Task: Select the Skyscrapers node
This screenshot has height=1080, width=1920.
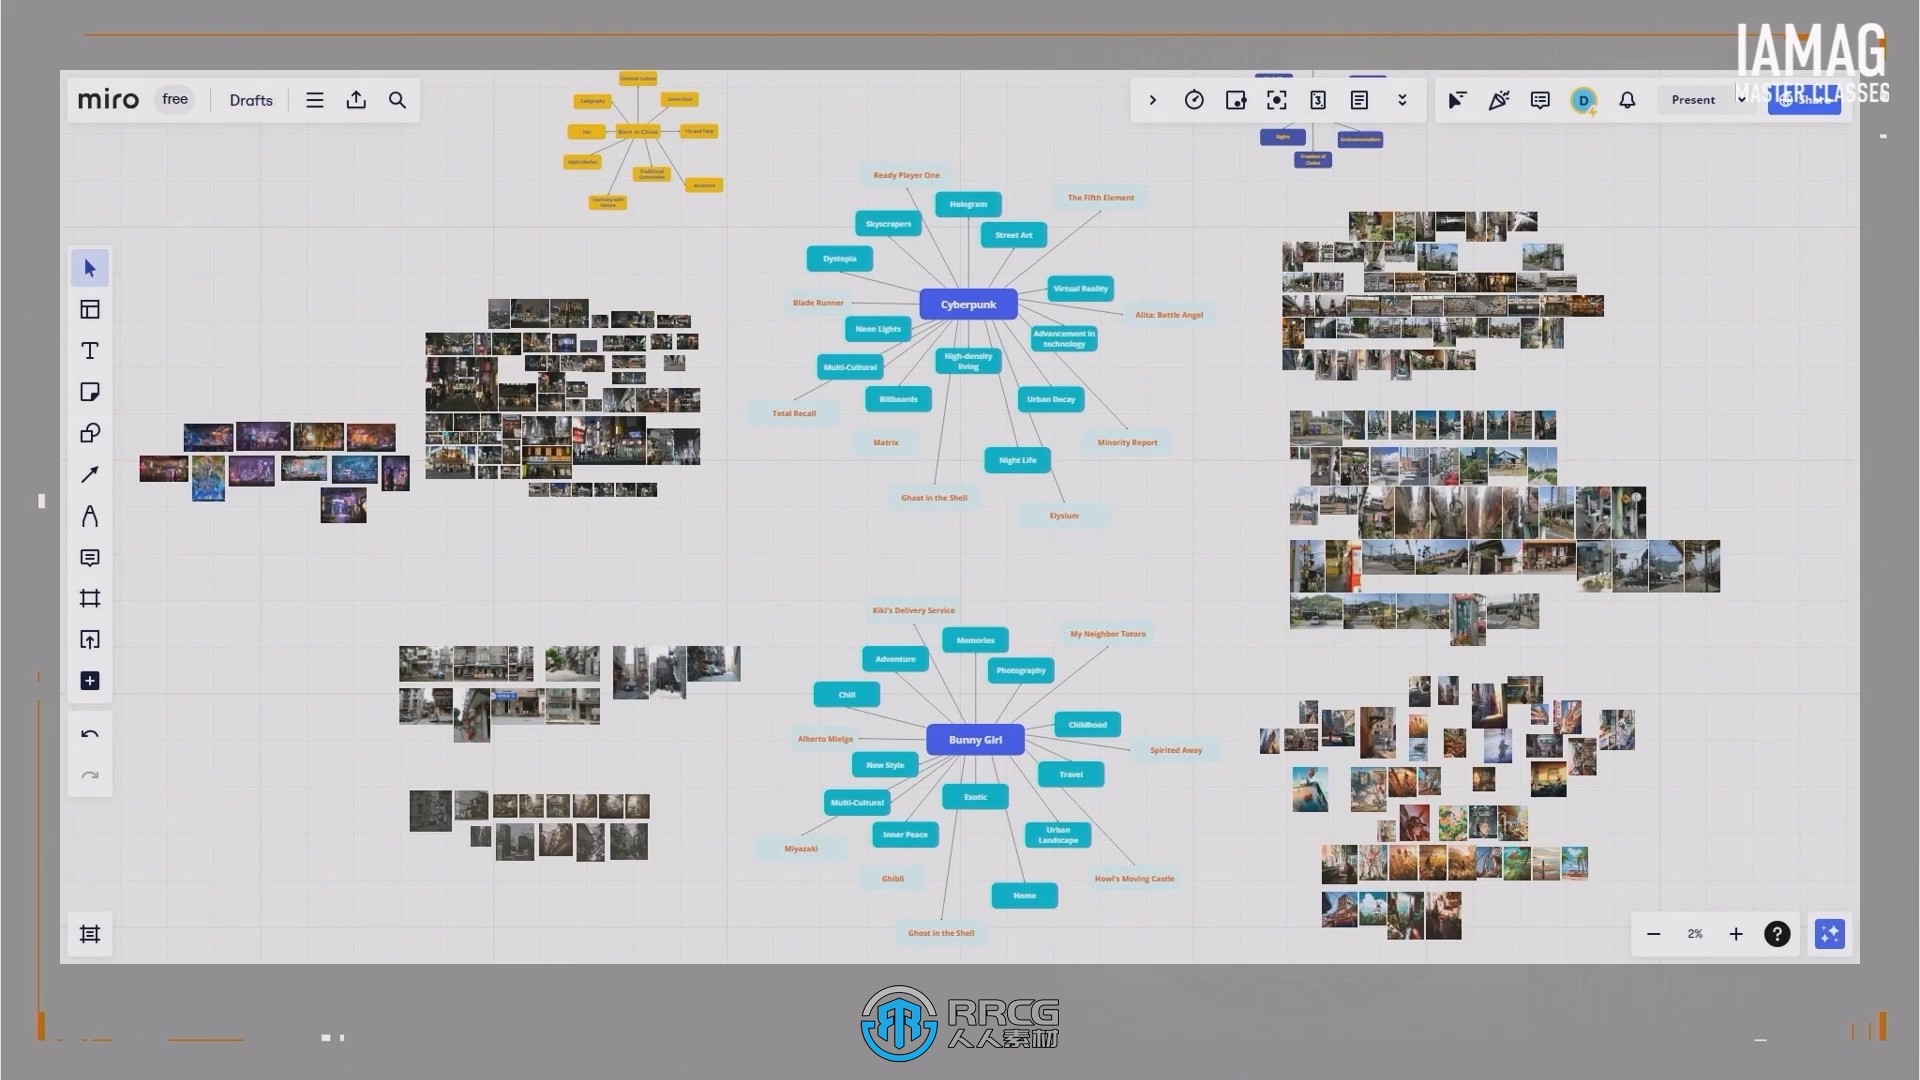Action: click(x=888, y=224)
